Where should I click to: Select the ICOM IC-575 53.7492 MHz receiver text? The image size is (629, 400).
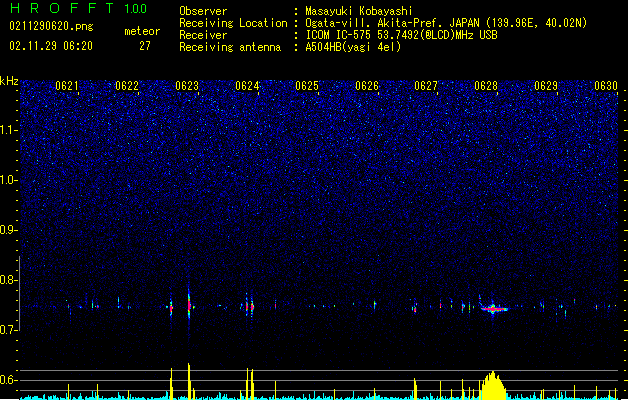pos(401,35)
